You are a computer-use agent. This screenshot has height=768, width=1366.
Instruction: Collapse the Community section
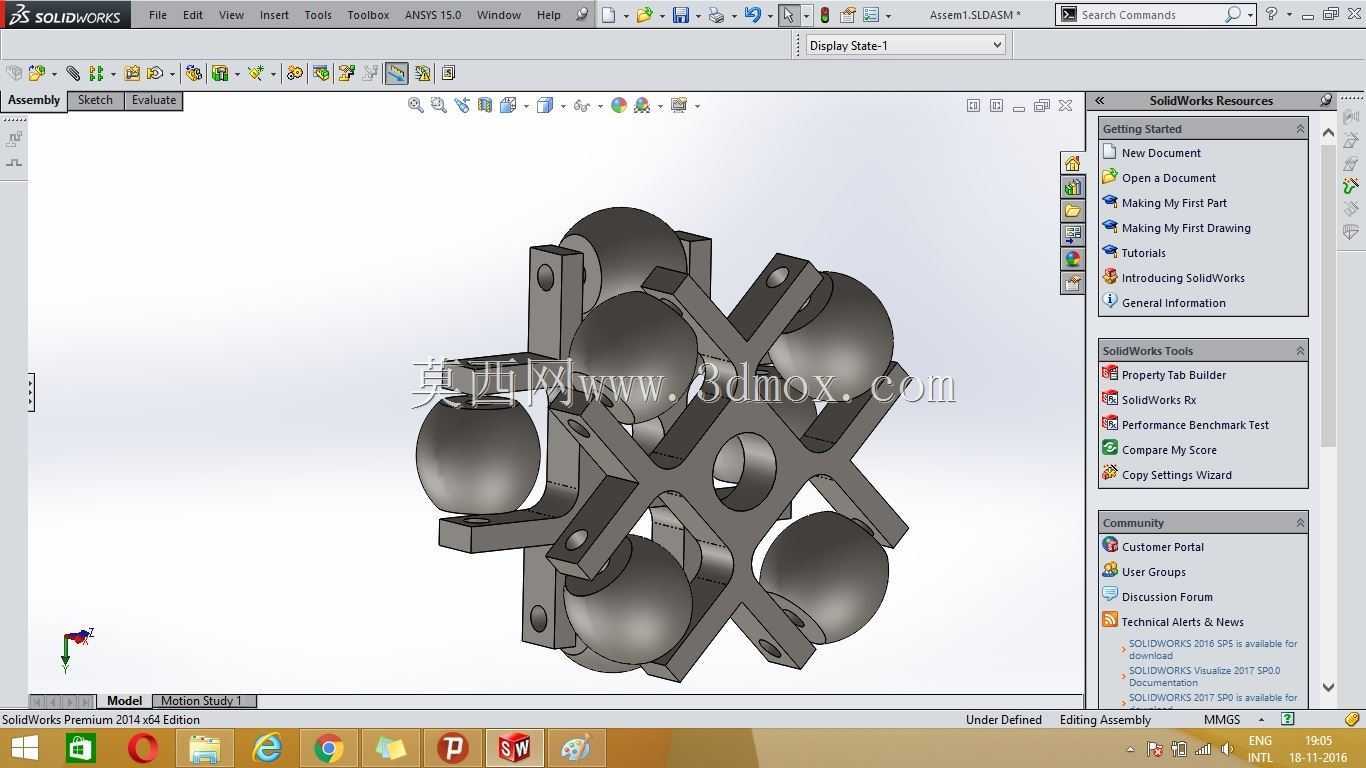click(1300, 523)
